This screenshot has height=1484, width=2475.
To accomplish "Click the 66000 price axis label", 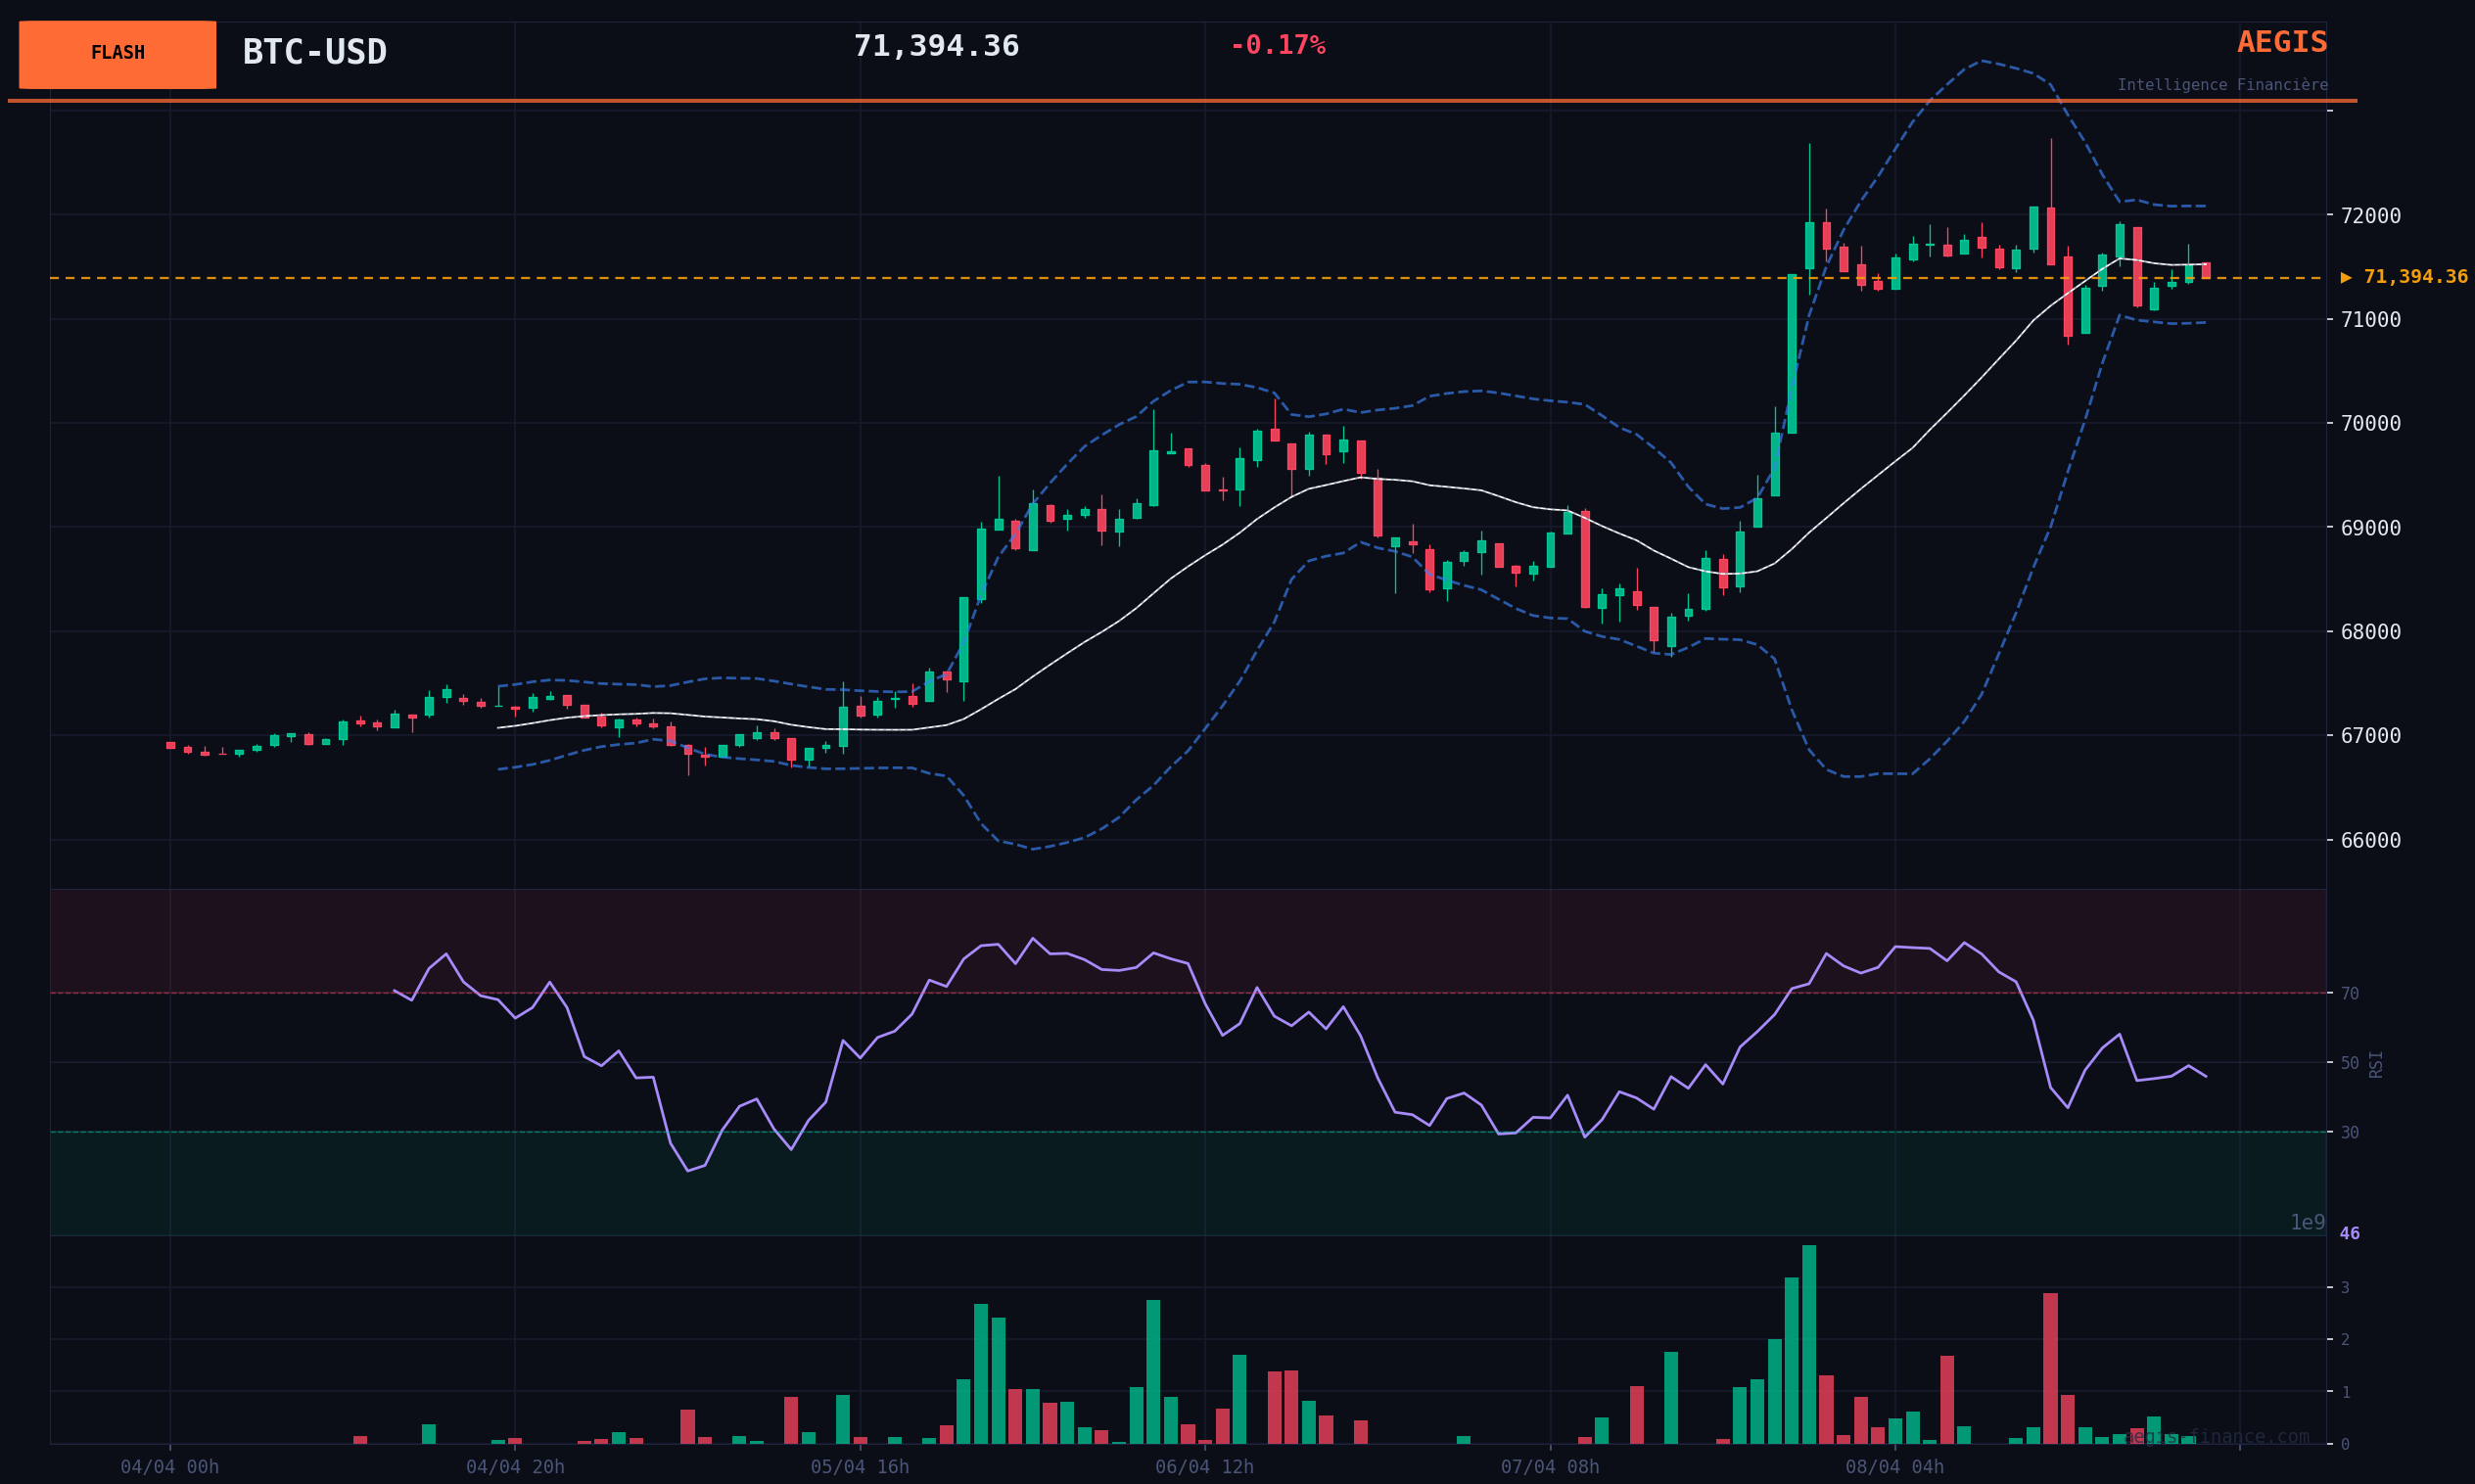I will [x=2371, y=841].
